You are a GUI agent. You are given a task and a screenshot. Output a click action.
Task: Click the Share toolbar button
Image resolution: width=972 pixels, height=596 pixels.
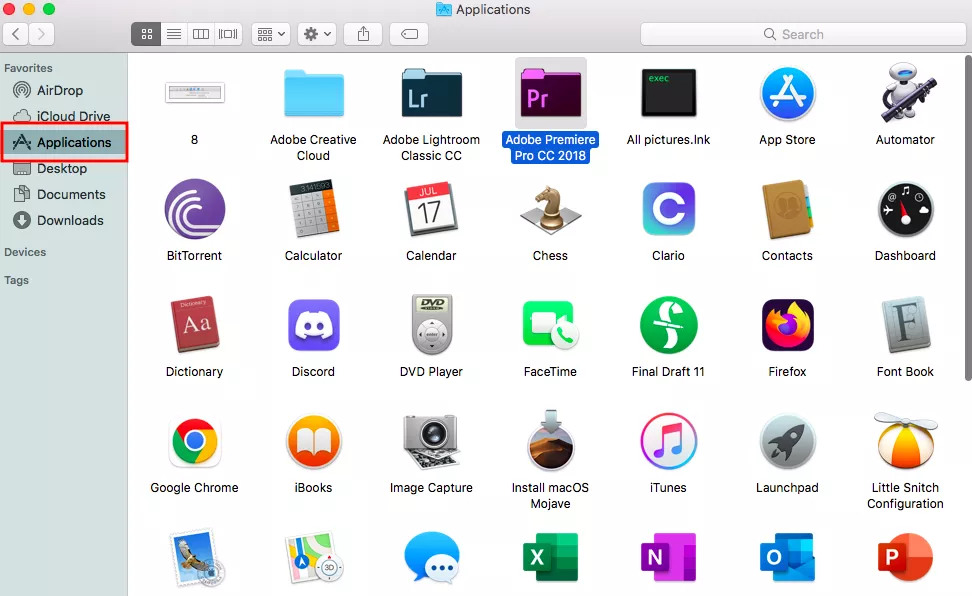pos(363,34)
